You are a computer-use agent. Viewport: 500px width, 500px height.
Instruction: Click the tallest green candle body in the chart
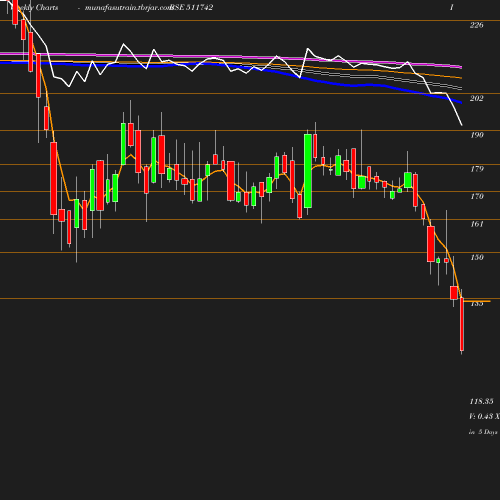[x=308, y=171]
